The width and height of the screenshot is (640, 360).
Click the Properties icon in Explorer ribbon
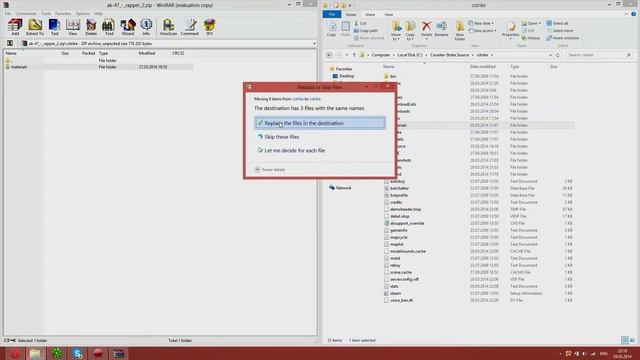(x=510, y=29)
